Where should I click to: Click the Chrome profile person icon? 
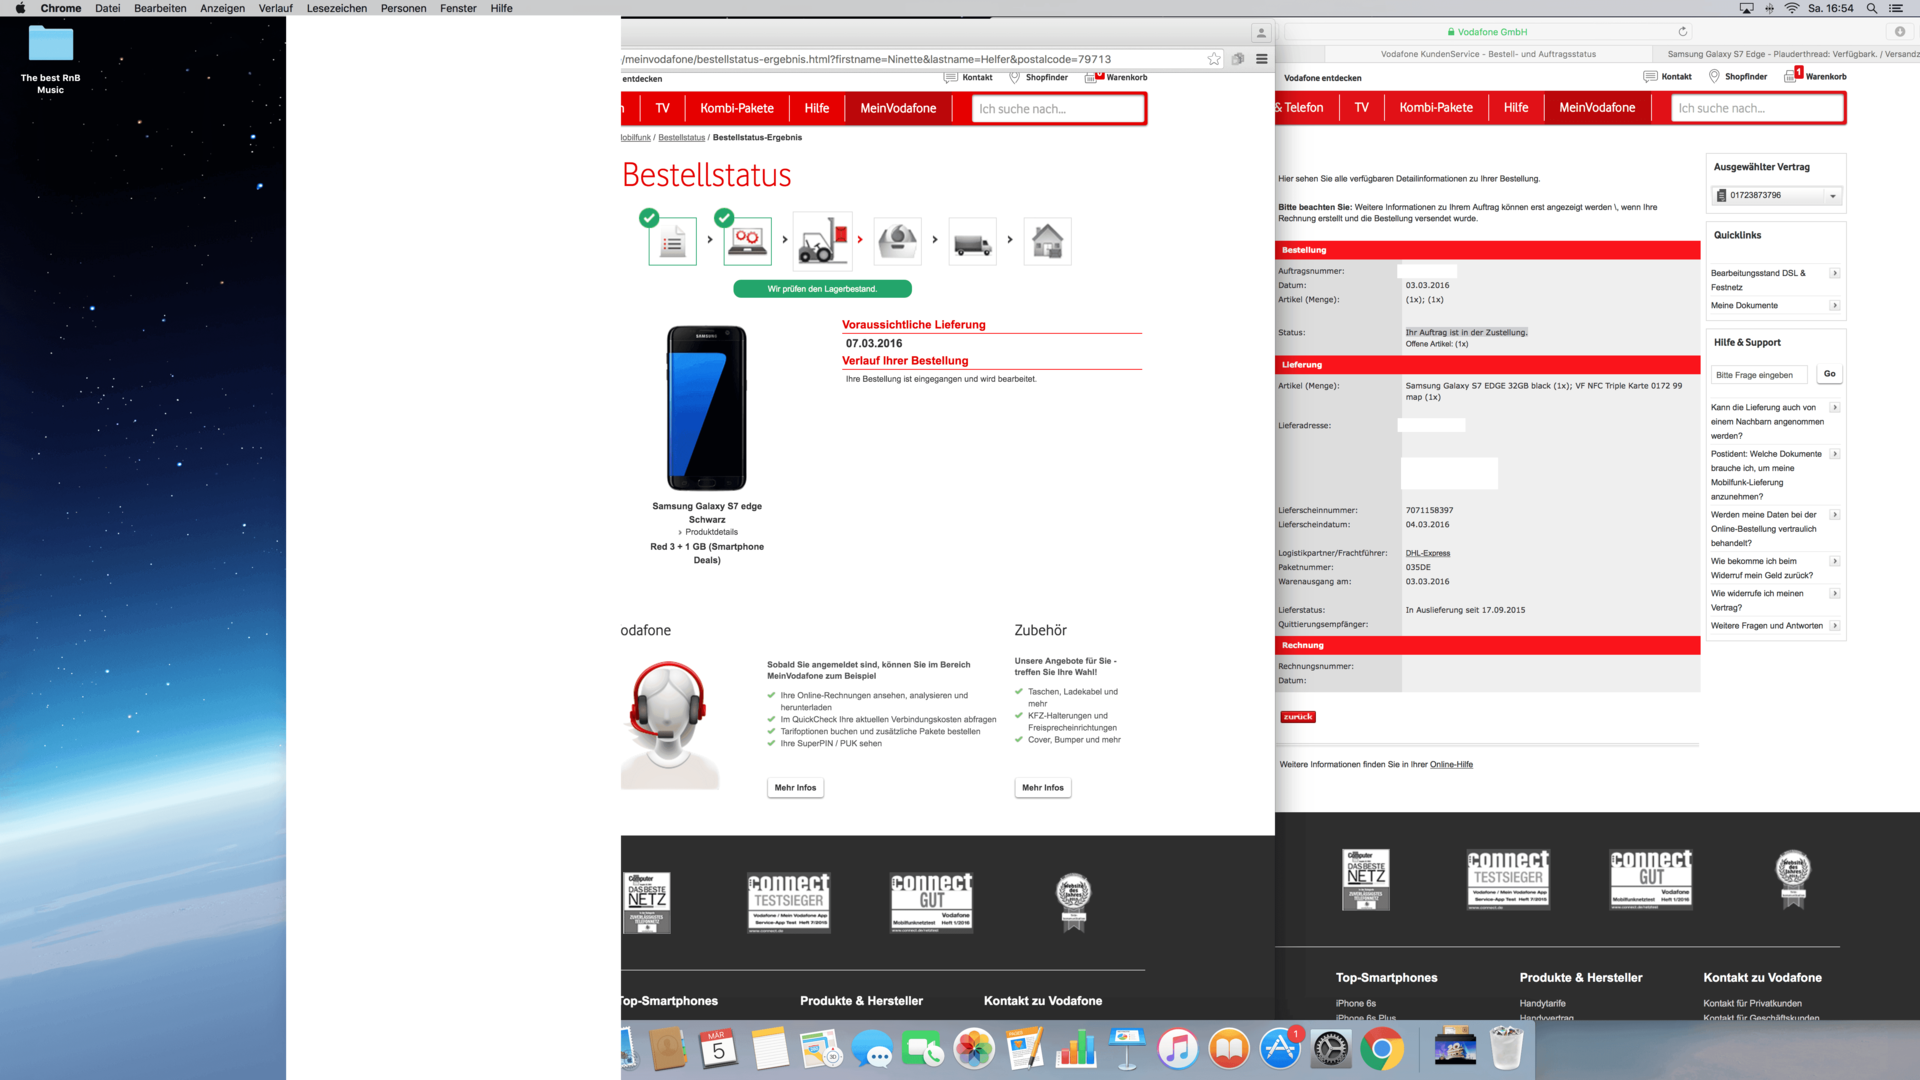point(1261,33)
